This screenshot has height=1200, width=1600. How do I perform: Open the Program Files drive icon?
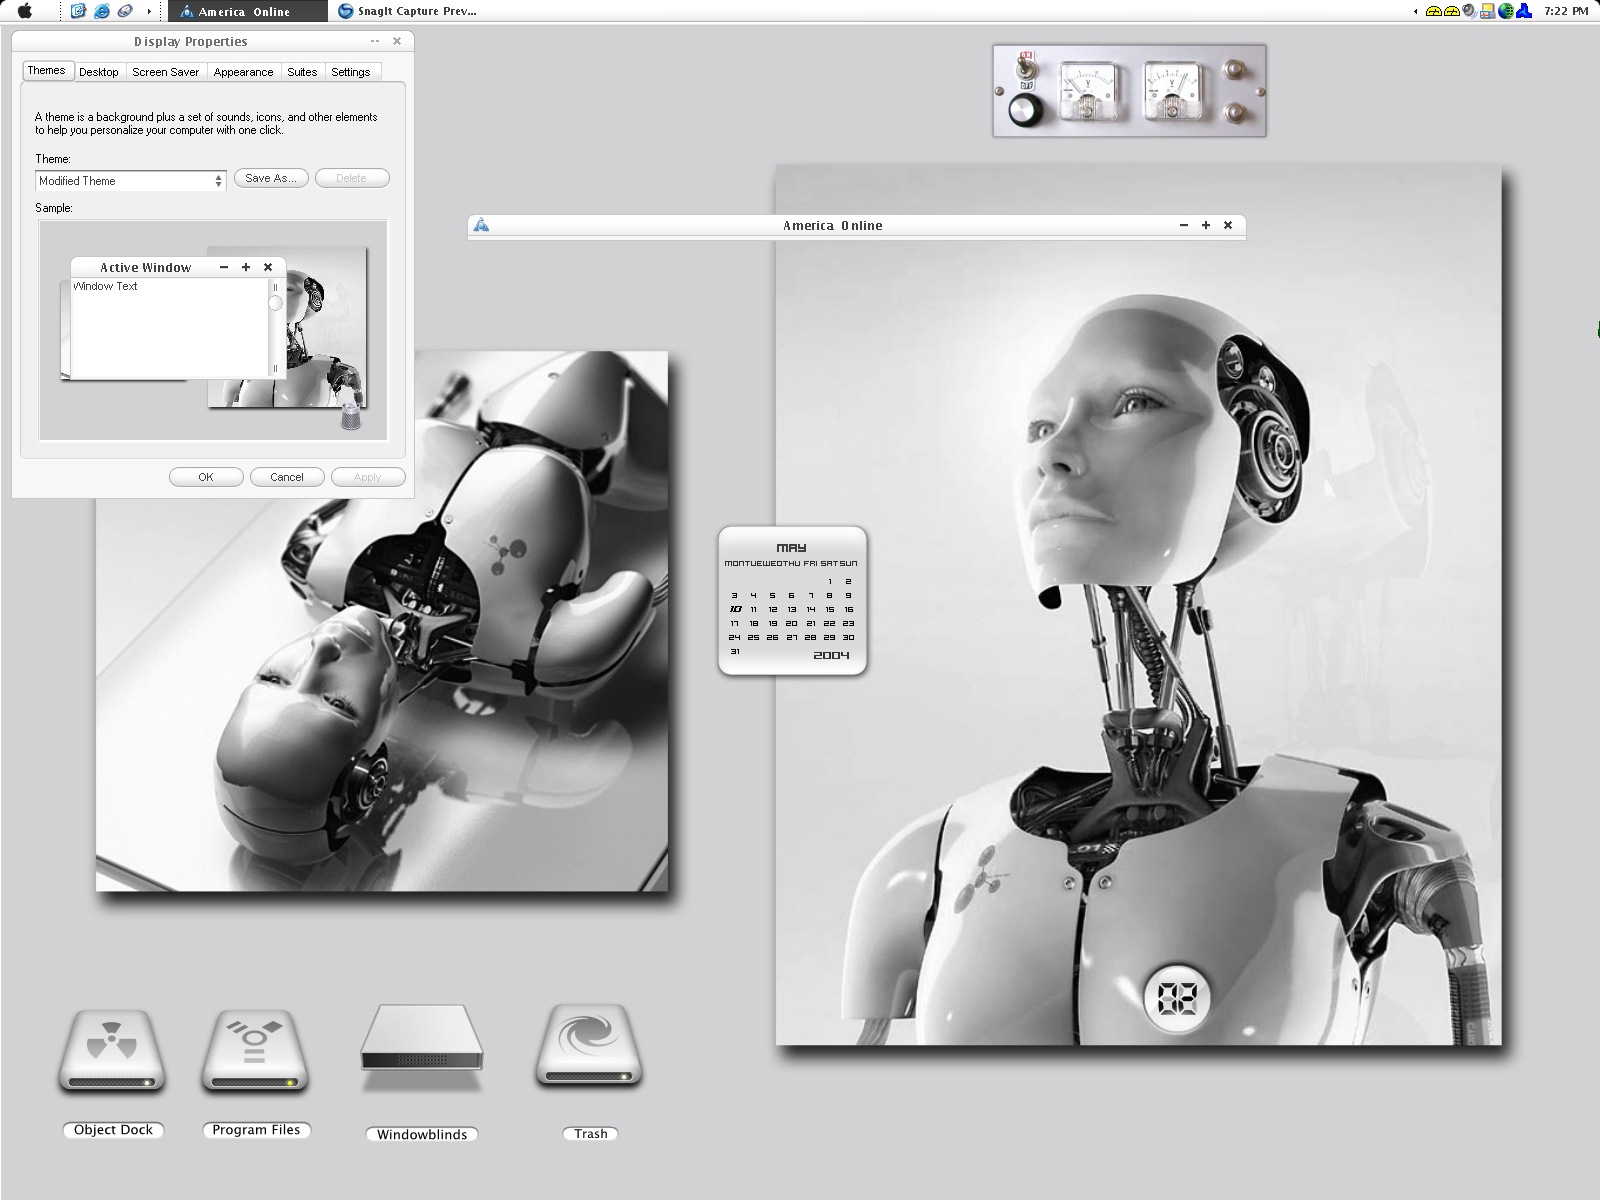coord(255,1050)
